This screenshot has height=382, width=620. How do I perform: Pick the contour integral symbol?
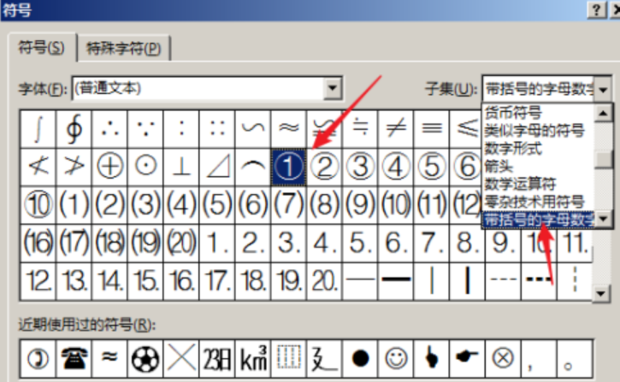tap(74, 129)
